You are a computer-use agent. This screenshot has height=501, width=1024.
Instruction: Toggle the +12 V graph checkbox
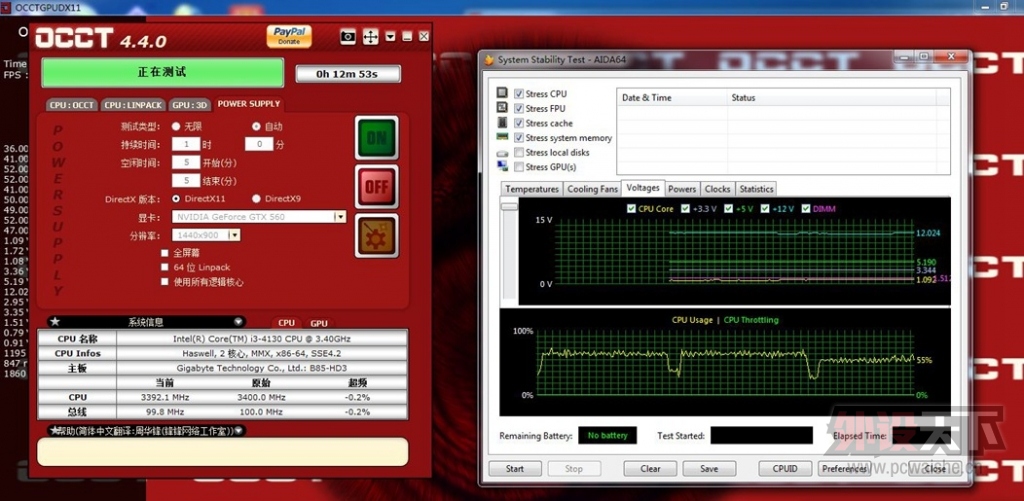coord(767,209)
